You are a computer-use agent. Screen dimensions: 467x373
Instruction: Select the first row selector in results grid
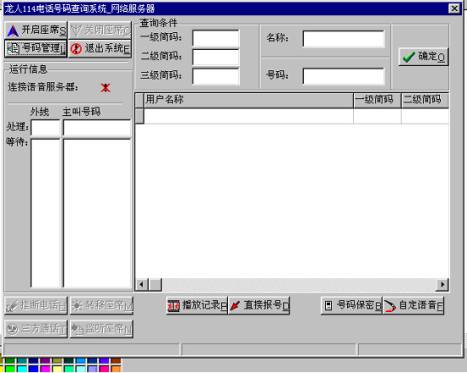point(139,116)
